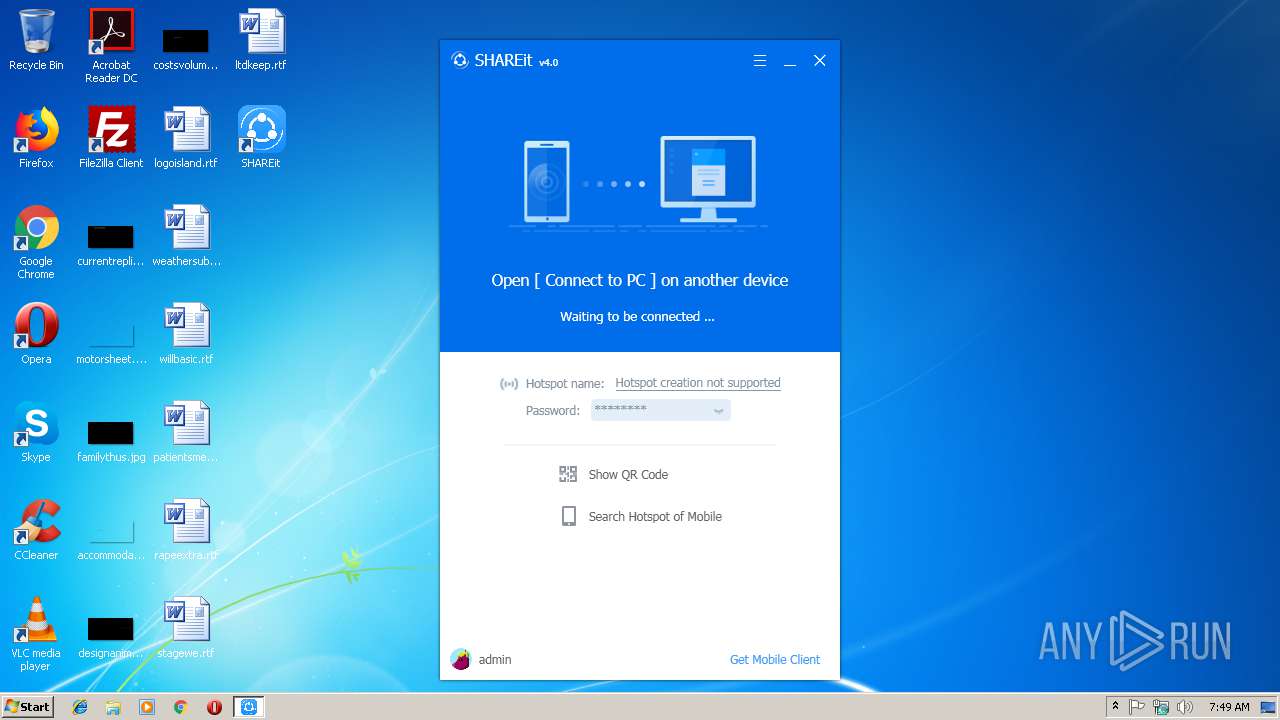Viewport: 1280px width, 720px height.
Task: Minimize the SHAREit window
Action: click(x=790, y=61)
